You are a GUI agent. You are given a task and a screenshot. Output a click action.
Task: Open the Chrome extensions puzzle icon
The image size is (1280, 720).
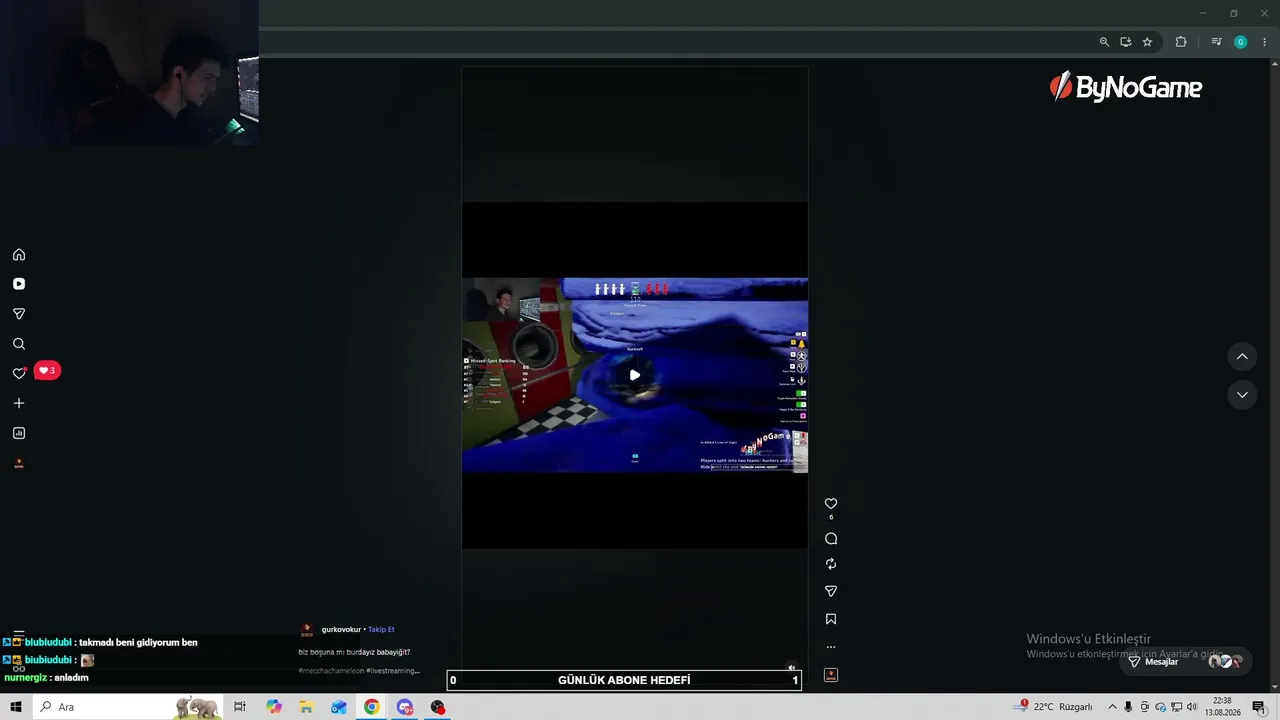pos(1181,42)
